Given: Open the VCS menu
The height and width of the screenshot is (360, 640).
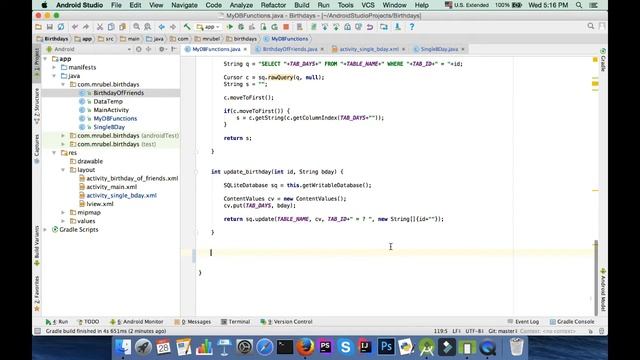Looking at the screenshot, I should [x=368, y=5].
